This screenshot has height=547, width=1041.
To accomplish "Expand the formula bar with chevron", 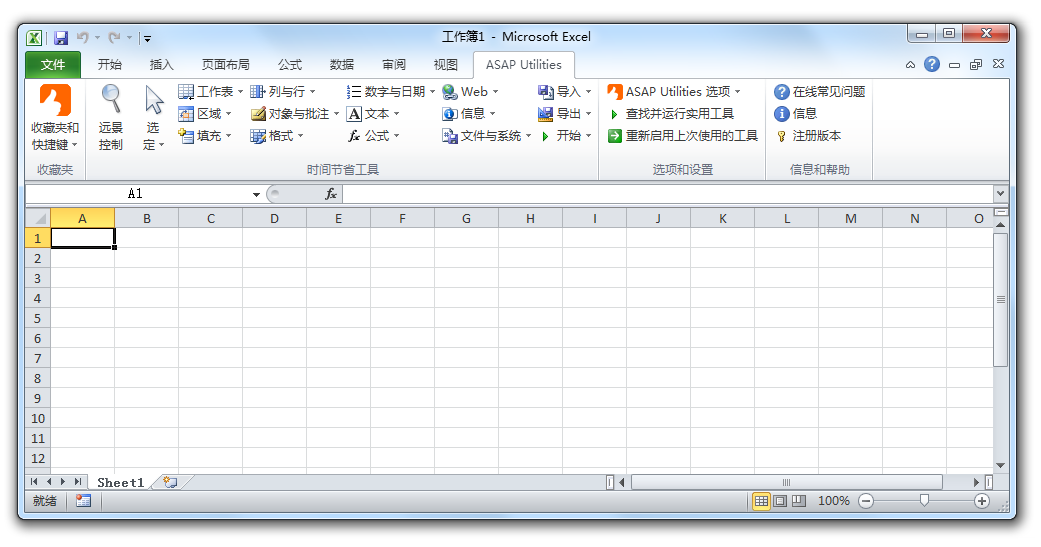I will click(1001, 194).
